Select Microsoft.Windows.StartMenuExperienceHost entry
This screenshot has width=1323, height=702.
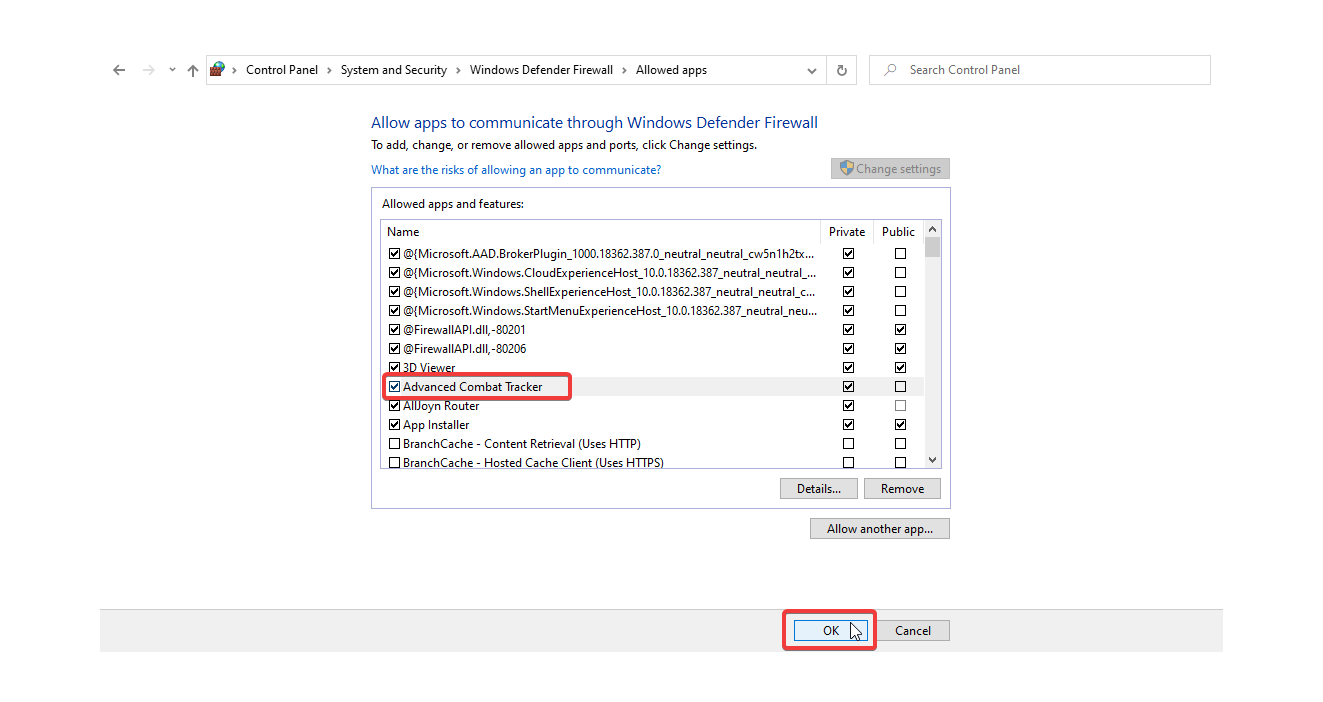click(609, 311)
